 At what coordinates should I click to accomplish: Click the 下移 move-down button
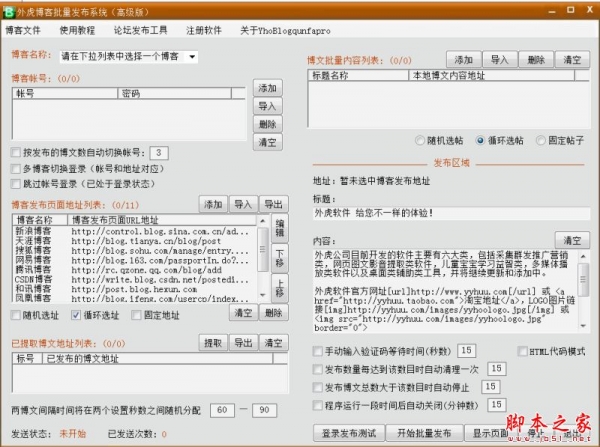[x=280, y=258]
